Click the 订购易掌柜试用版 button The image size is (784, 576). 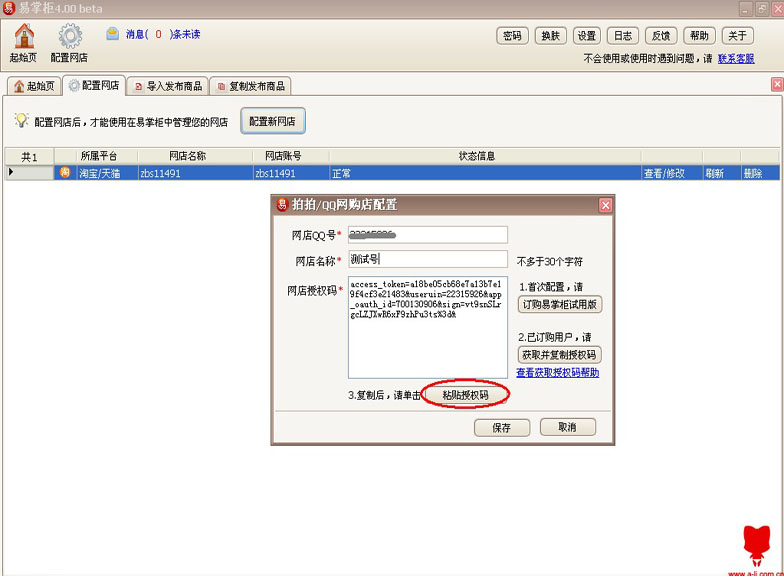pyautogui.click(x=560, y=304)
